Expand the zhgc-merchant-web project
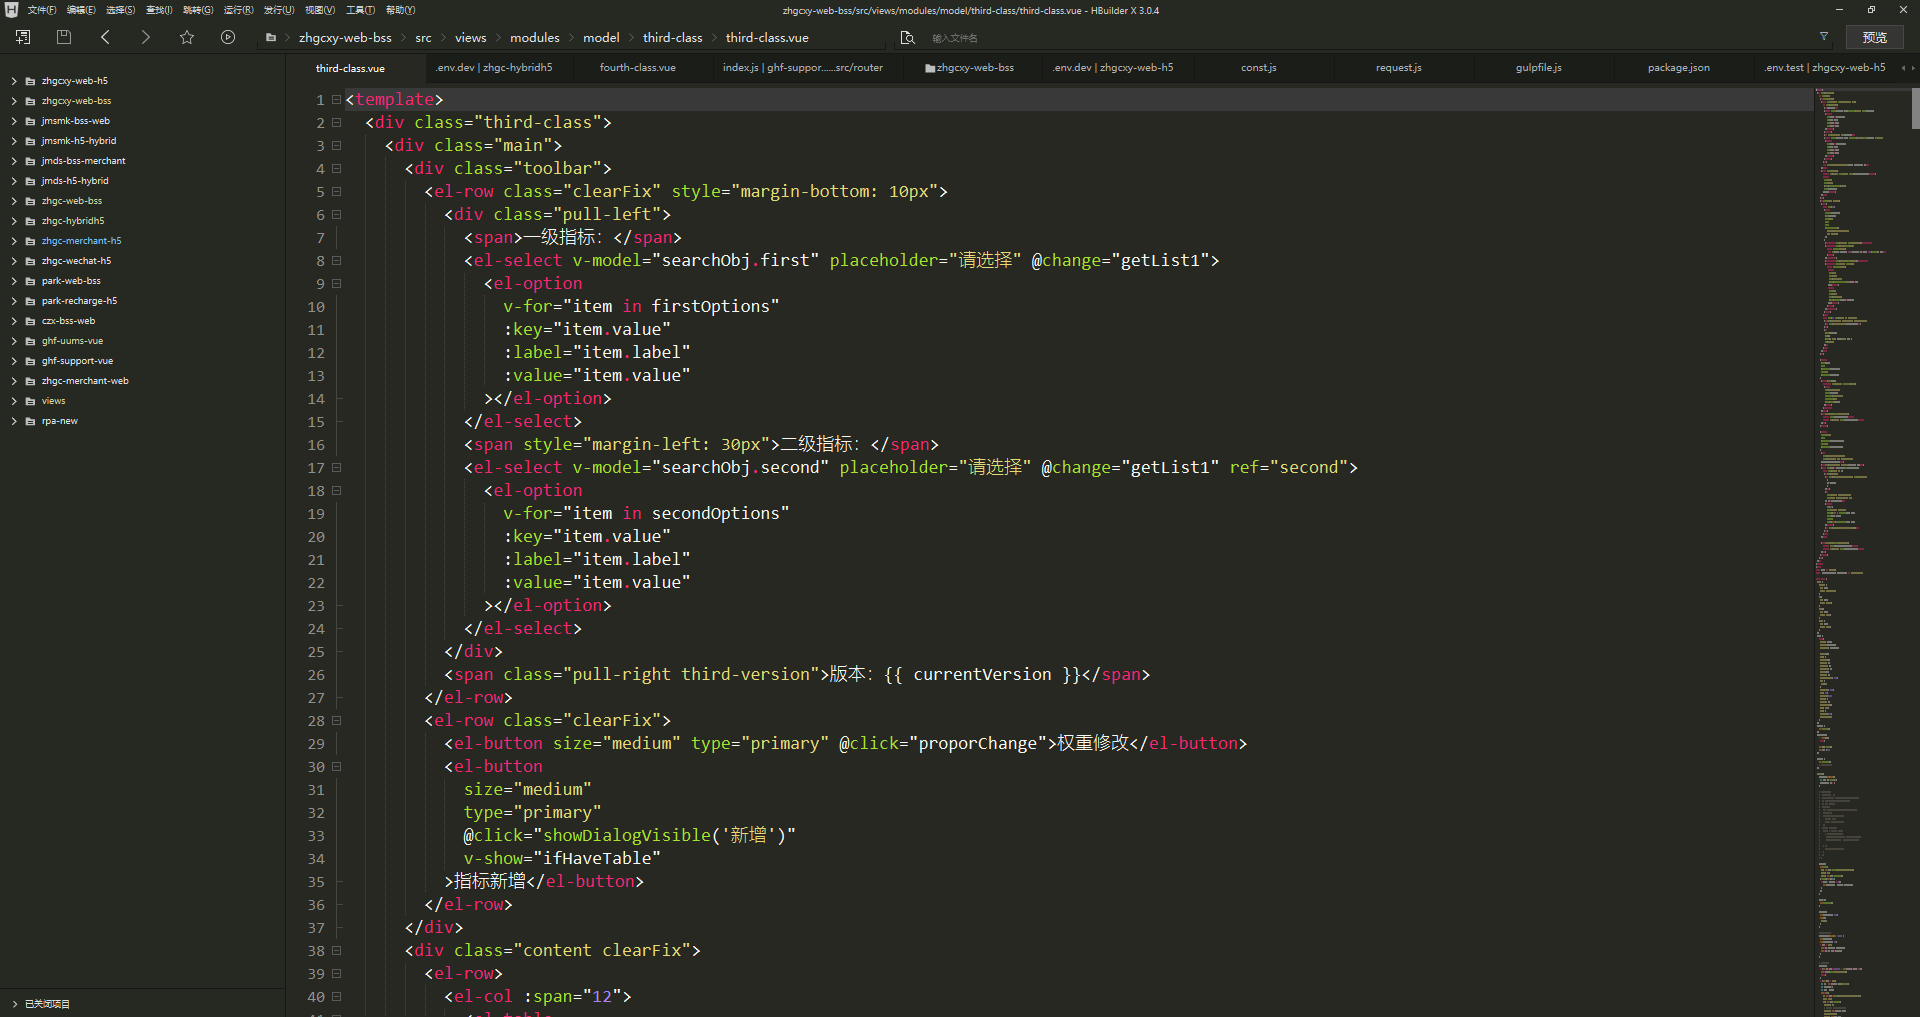1920x1017 pixels. coord(14,381)
